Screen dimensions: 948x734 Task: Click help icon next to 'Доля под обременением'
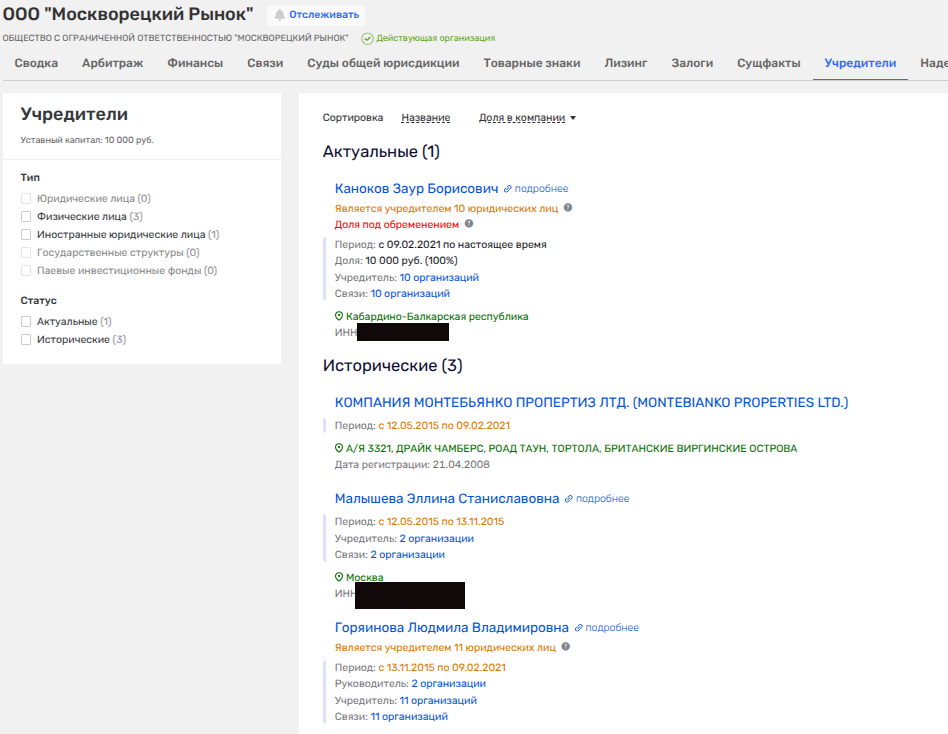coord(469,224)
